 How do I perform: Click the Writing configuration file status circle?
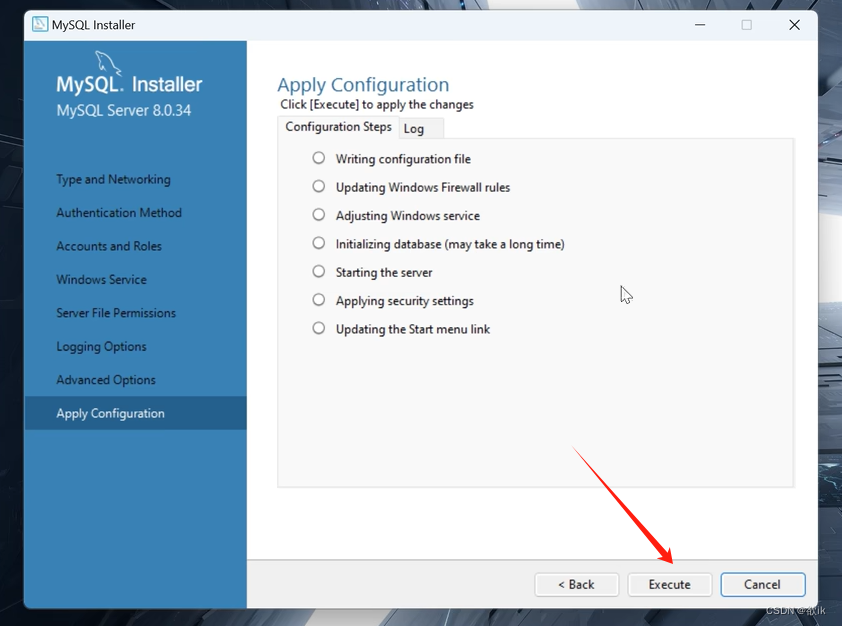tap(318, 158)
